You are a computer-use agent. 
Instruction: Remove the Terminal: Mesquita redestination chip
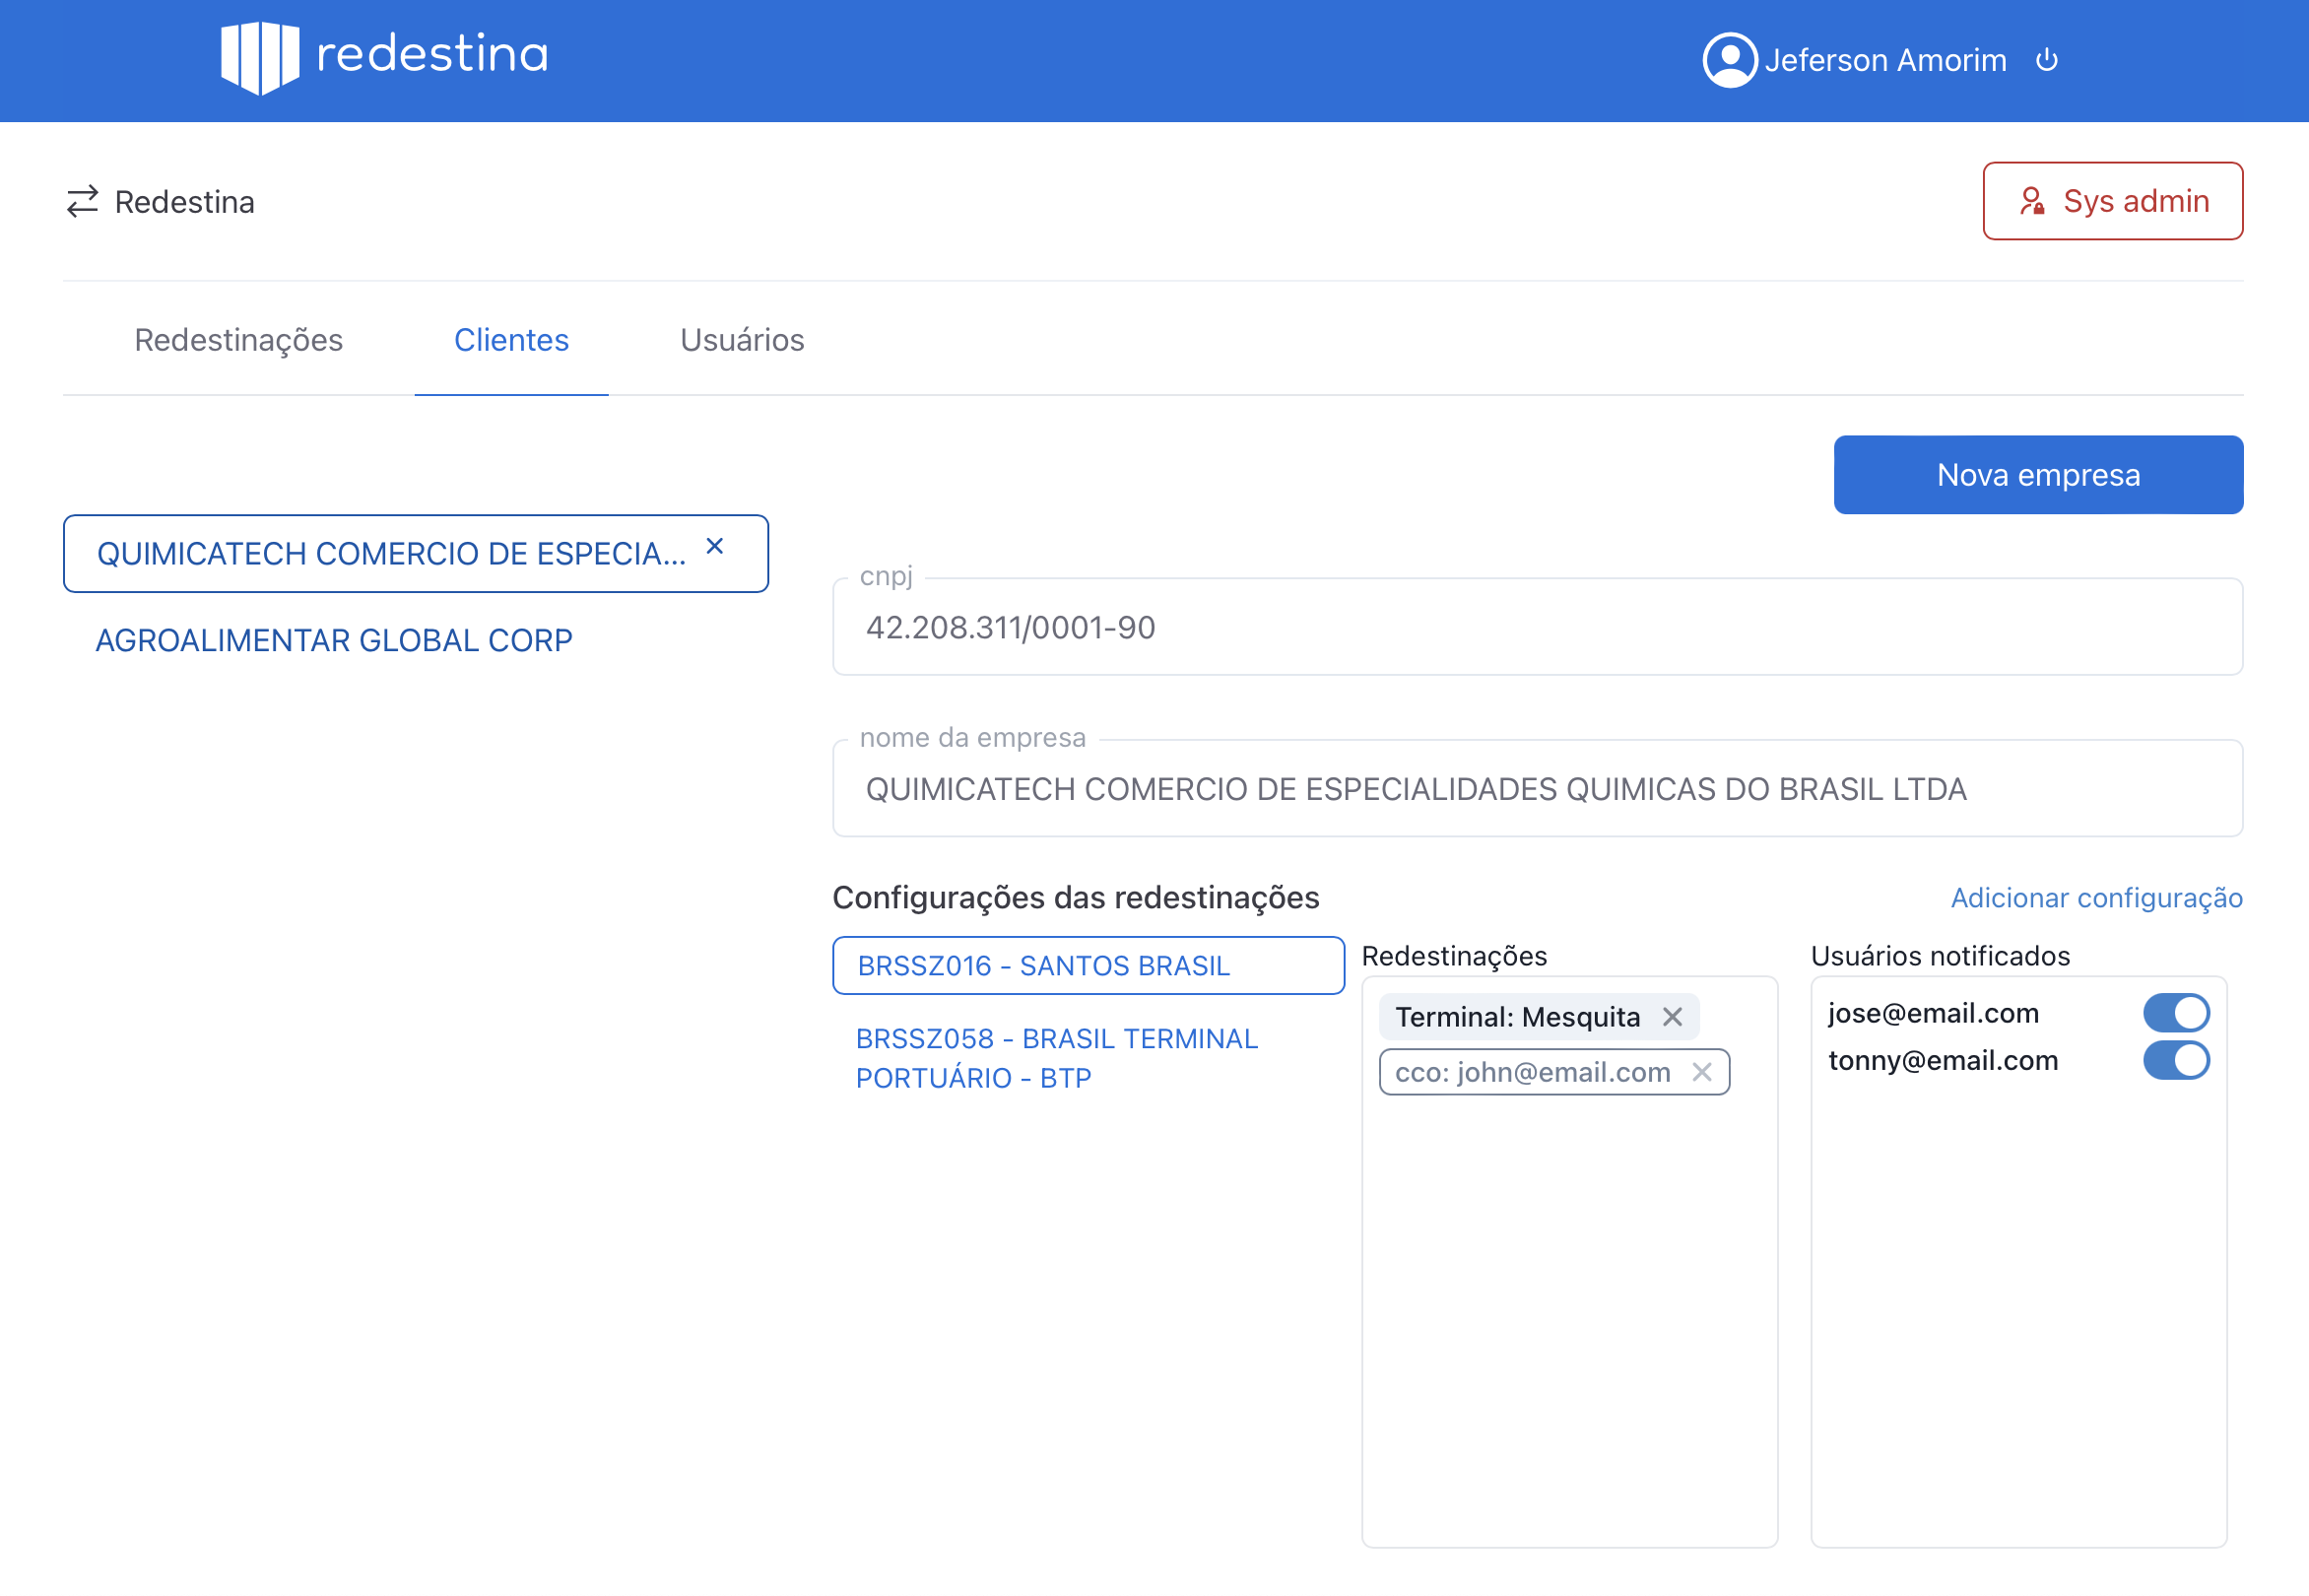click(x=1674, y=1016)
